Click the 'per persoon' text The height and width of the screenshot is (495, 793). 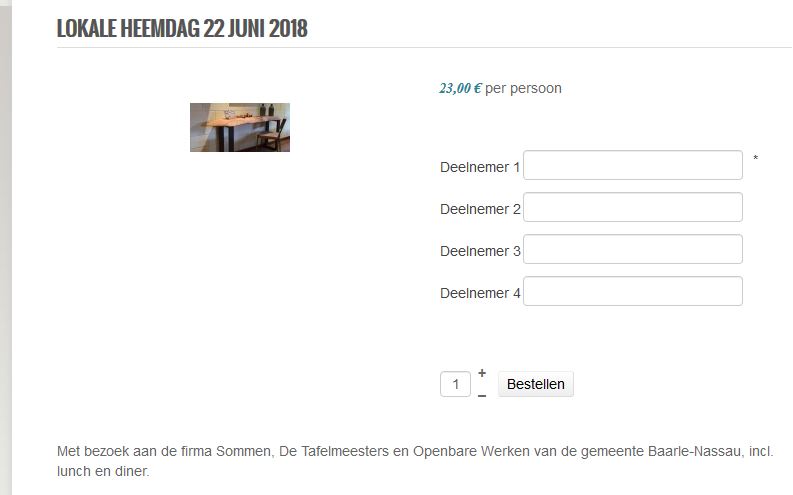click(x=523, y=88)
